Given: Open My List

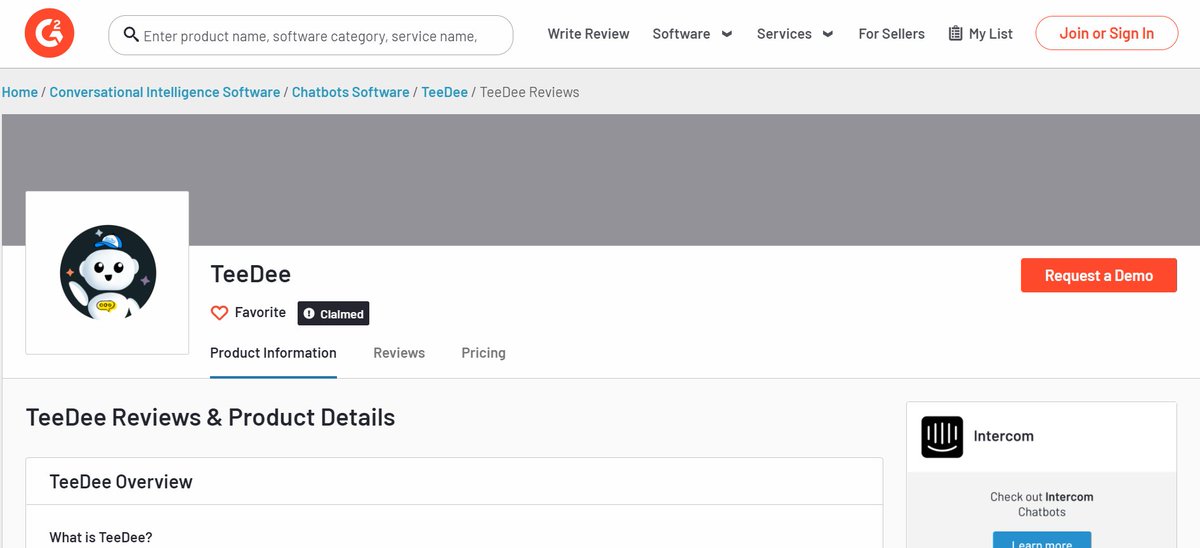Looking at the screenshot, I should [980, 34].
